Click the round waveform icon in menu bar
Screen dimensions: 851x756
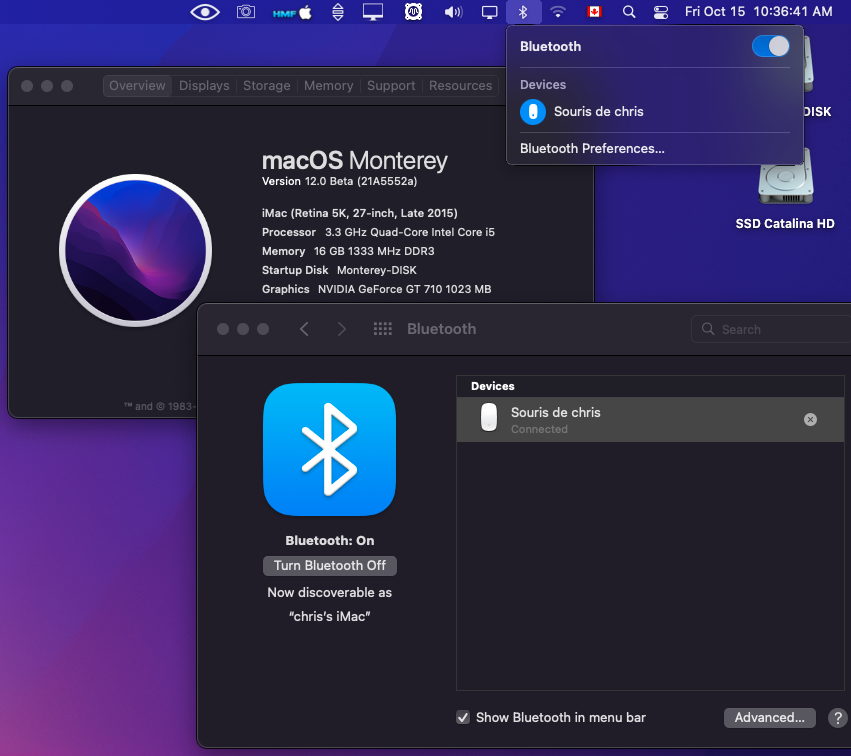pyautogui.click(x=414, y=12)
